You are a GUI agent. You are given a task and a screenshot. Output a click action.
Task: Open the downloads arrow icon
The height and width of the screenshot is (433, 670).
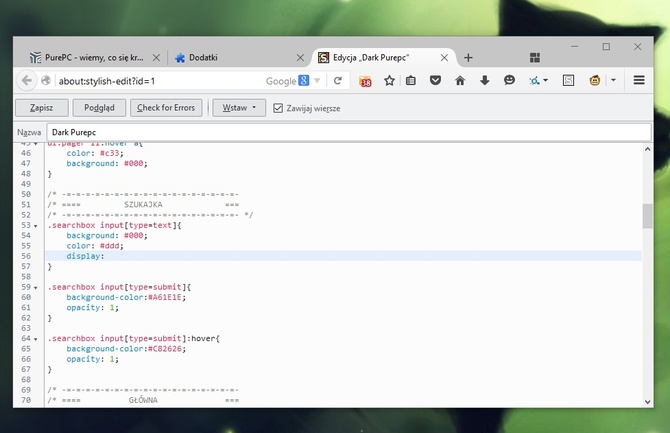(x=484, y=80)
